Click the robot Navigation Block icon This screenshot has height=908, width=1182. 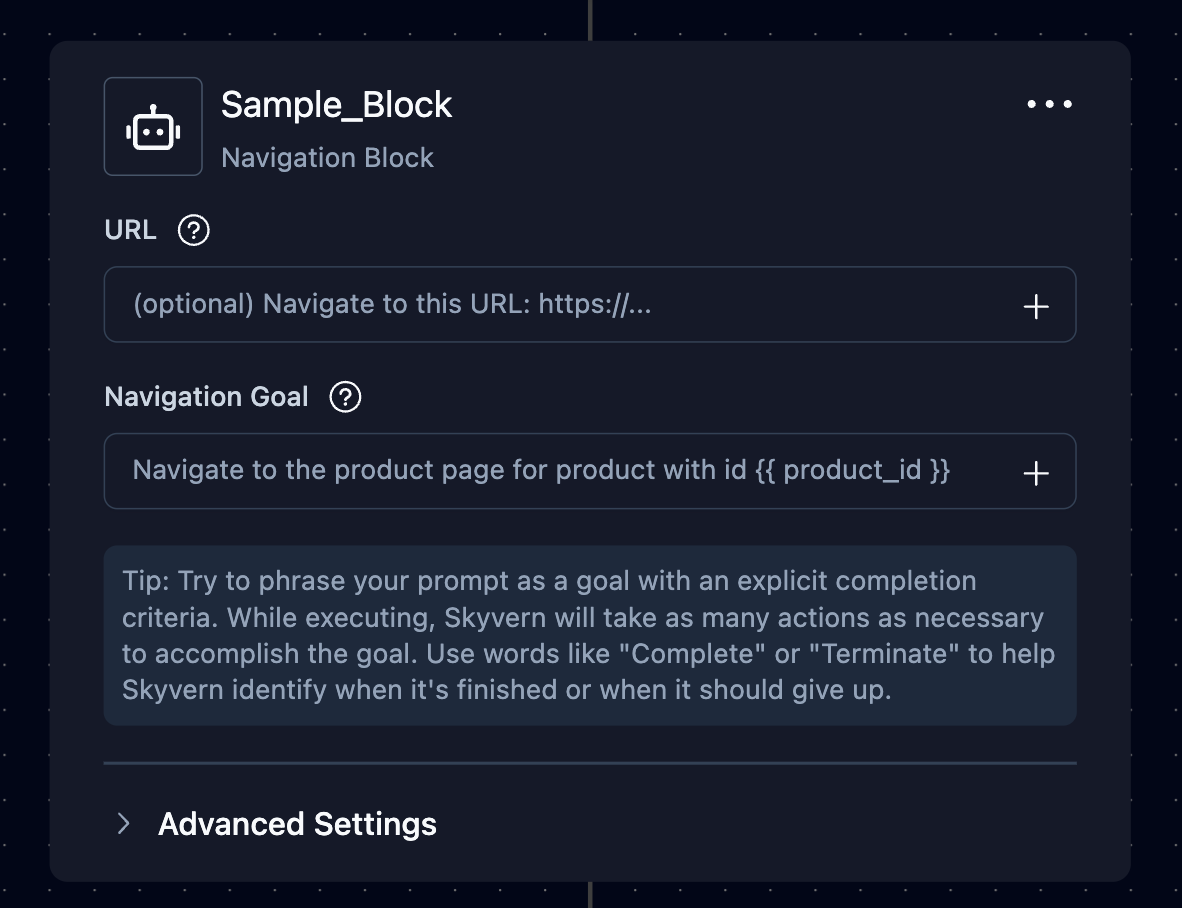click(153, 127)
